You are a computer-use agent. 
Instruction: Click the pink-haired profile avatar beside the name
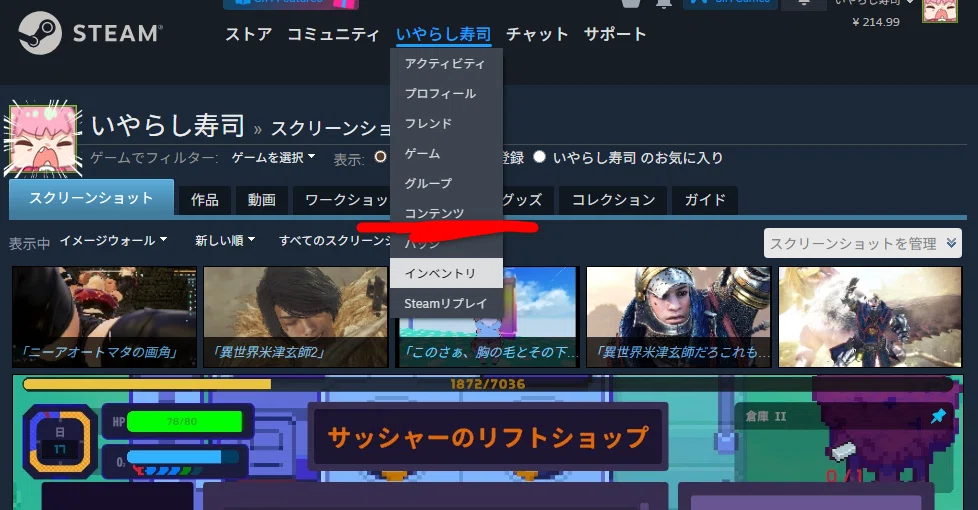tap(42, 140)
